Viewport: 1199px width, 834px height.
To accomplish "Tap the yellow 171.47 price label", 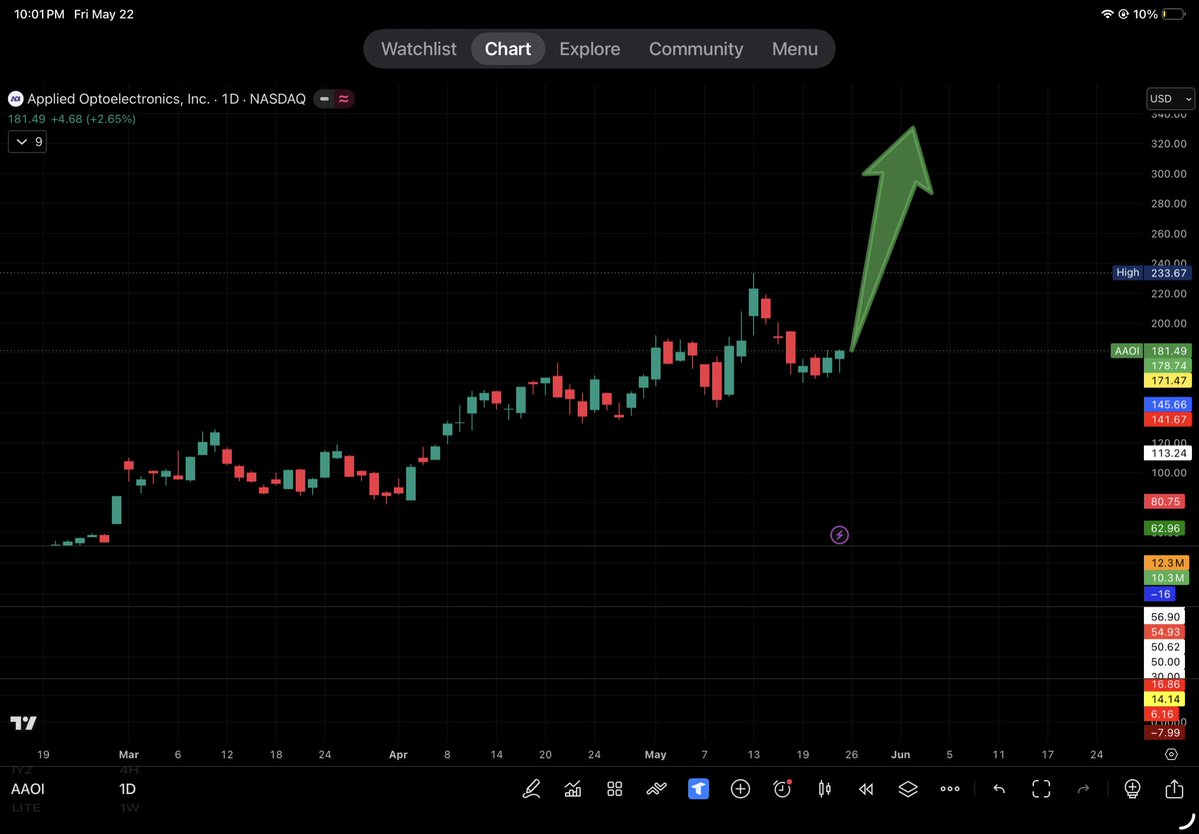I will pos(1168,380).
